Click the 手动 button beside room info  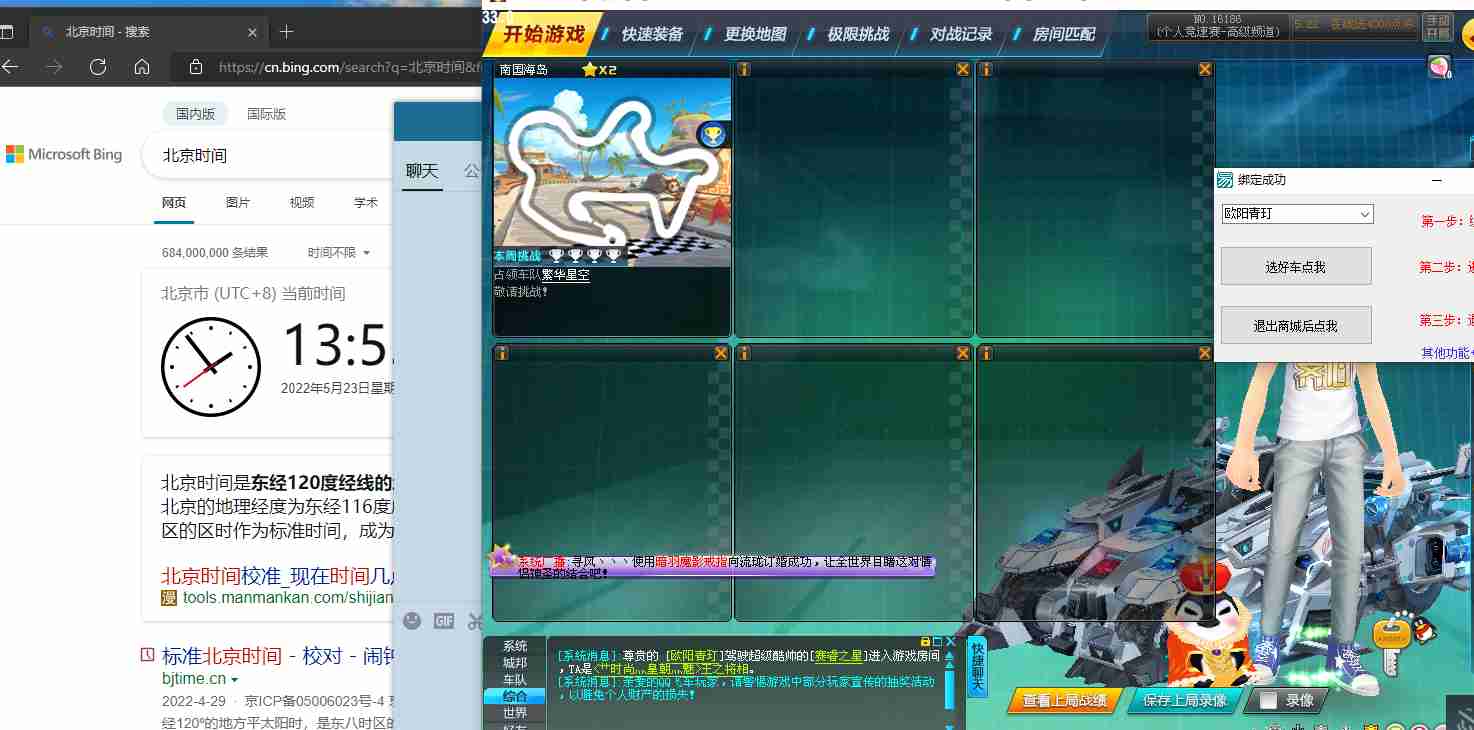(1437, 27)
